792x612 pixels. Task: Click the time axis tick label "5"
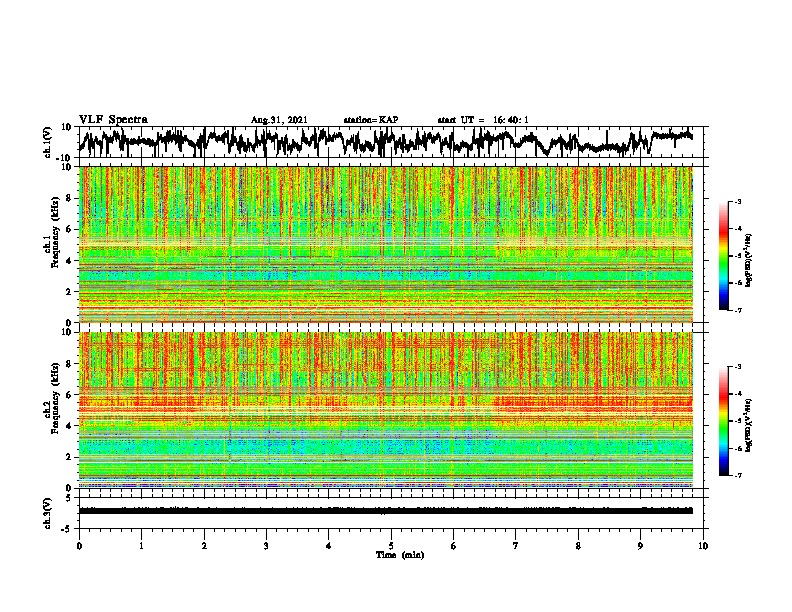click(x=391, y=546)
